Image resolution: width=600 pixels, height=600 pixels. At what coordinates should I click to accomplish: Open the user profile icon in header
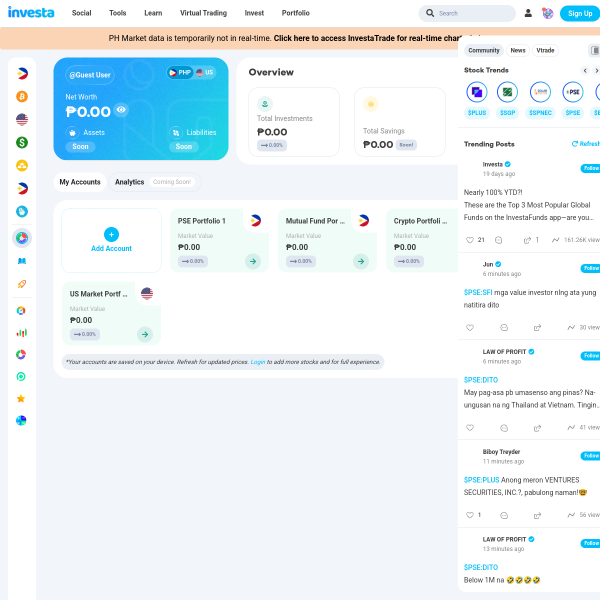point(528,13)
